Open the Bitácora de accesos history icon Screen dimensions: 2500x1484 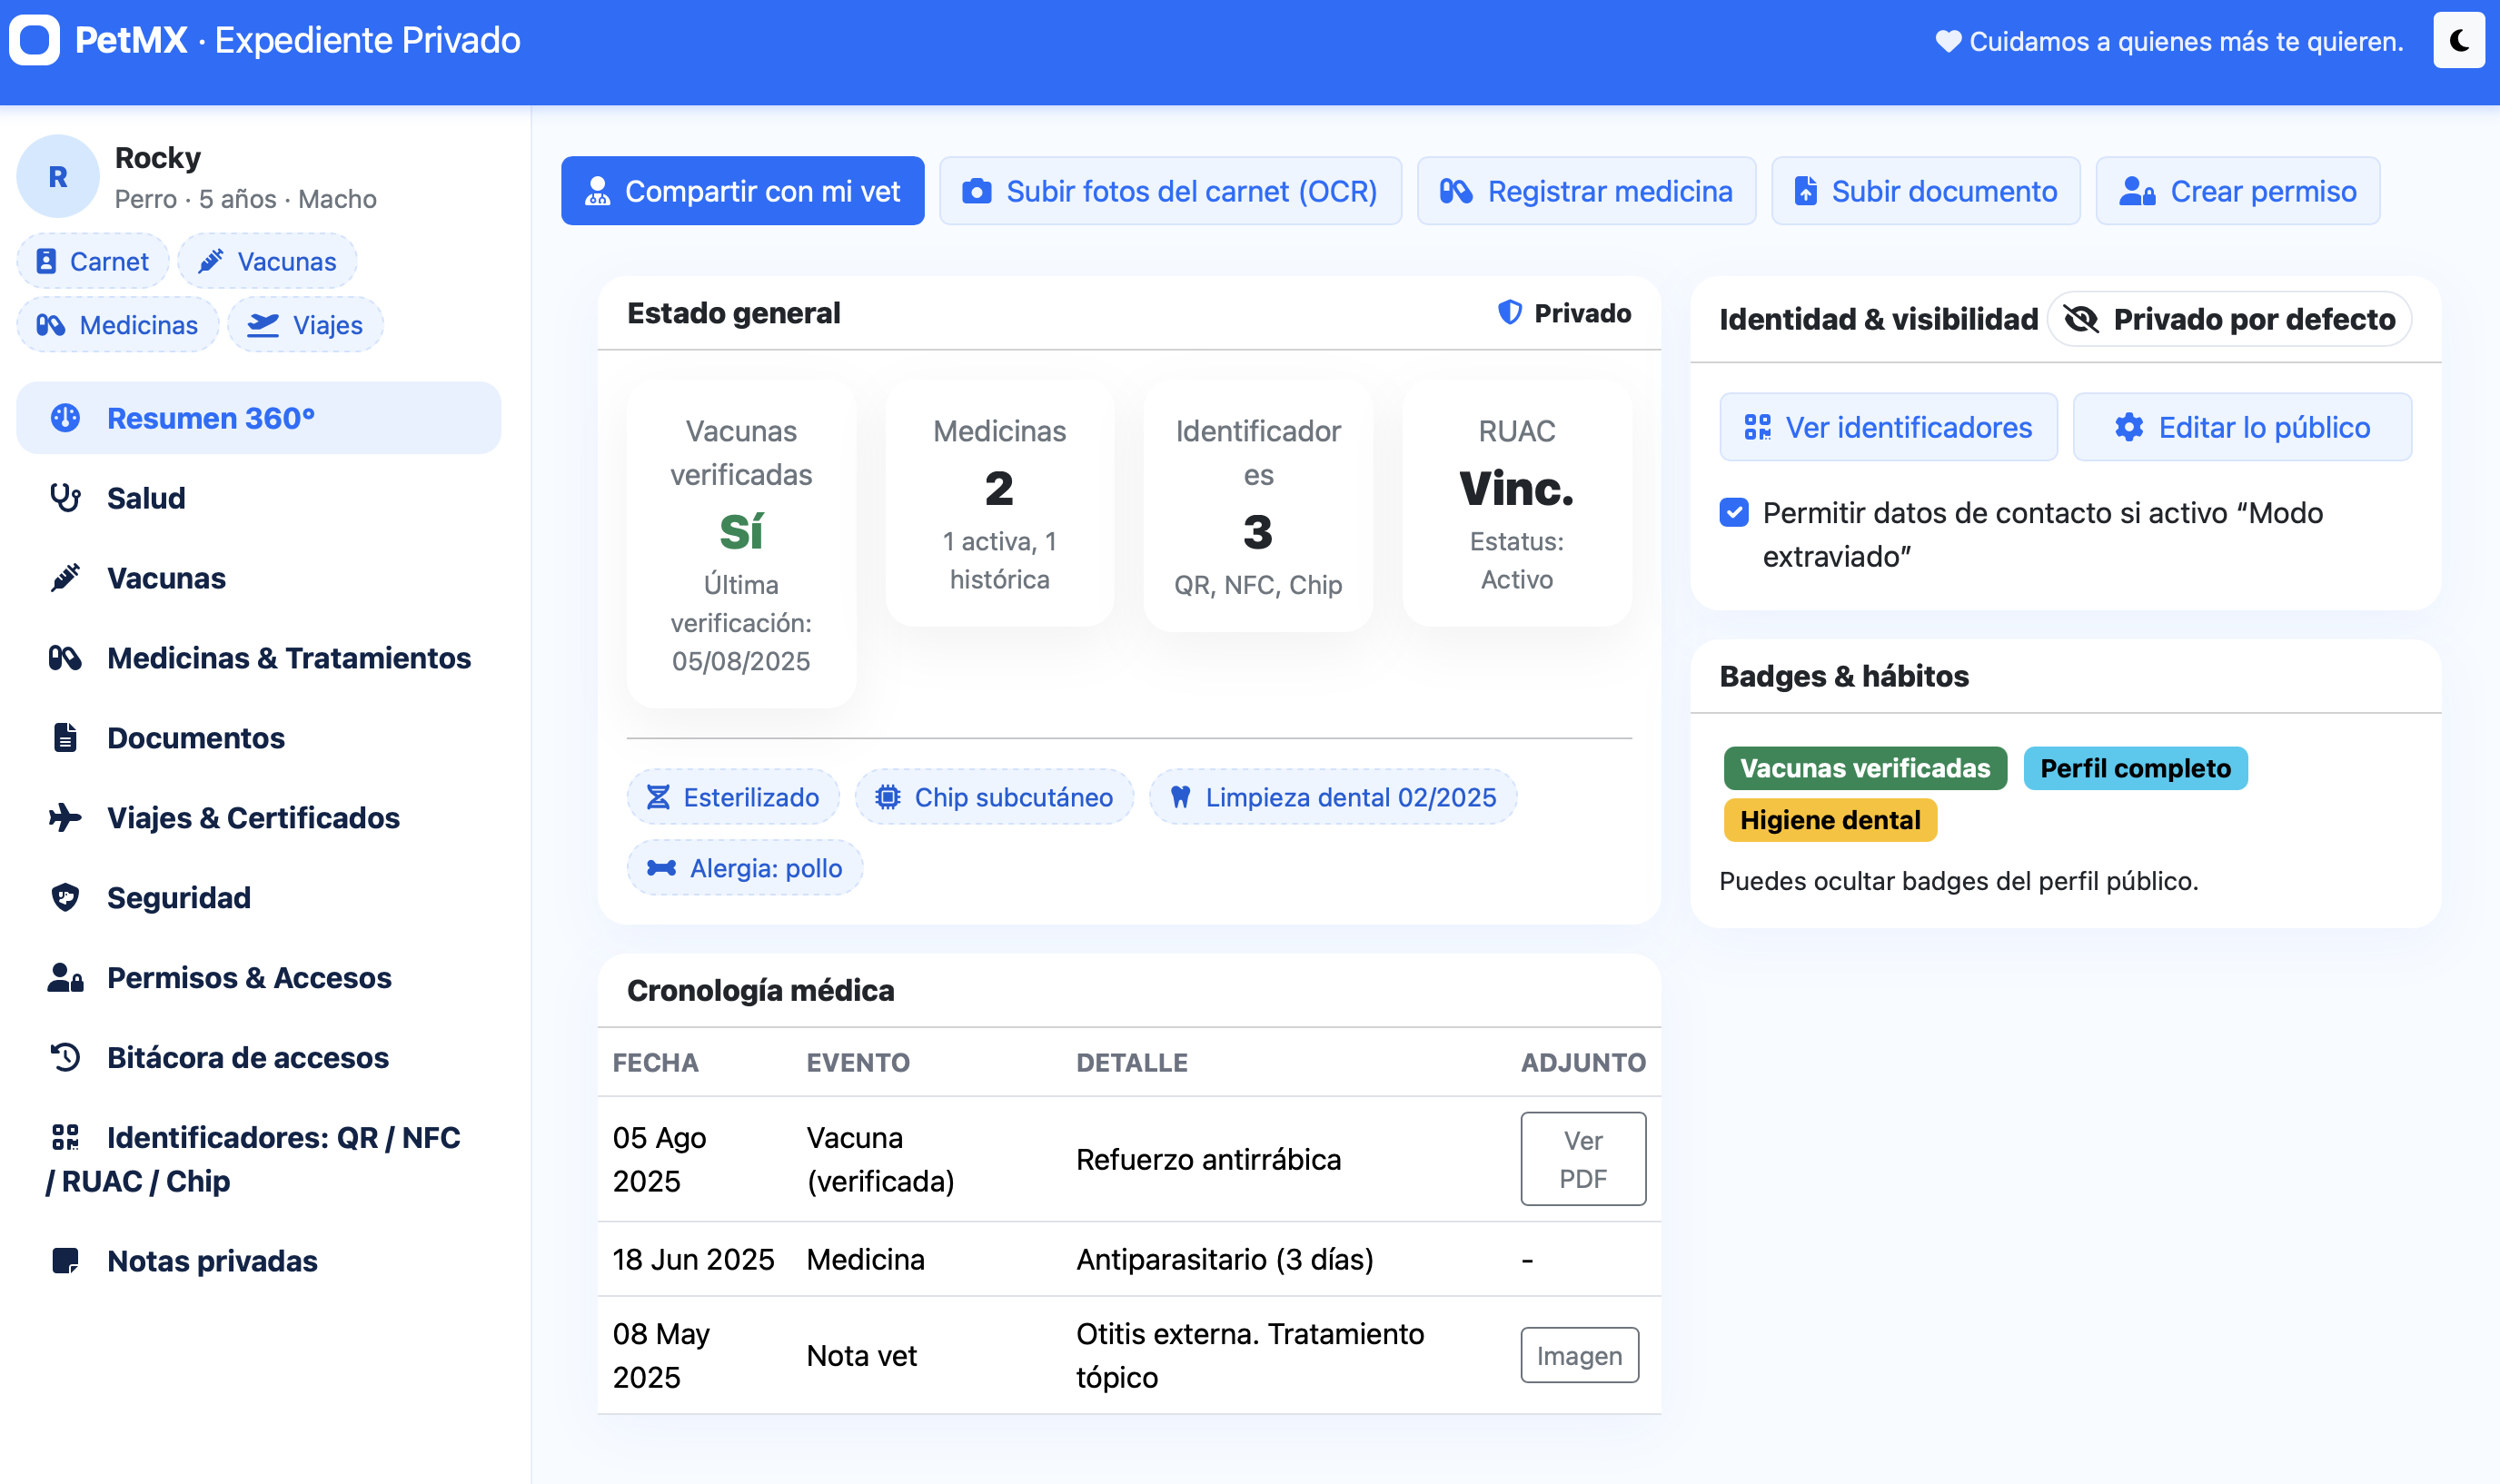pyautogui.click(x=66, y=1058)
